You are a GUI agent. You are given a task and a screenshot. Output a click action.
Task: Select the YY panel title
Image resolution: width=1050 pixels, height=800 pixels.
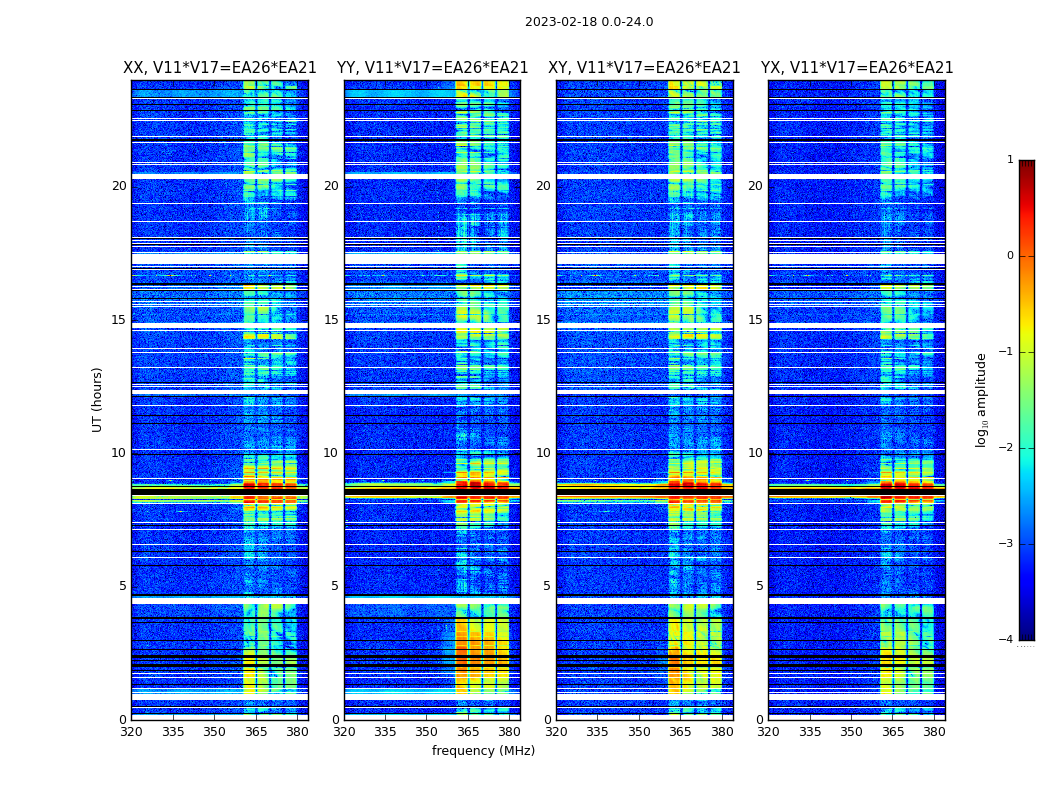pos(432,68)
